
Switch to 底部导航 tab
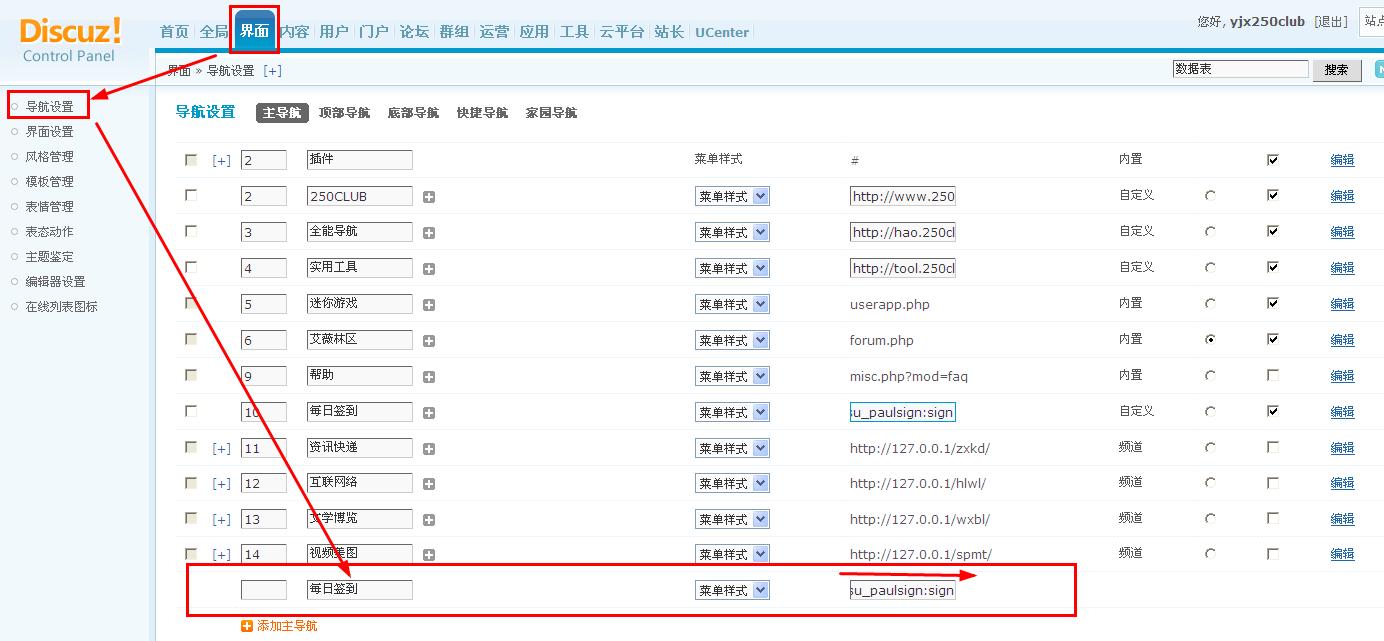[x=413, y=113]
